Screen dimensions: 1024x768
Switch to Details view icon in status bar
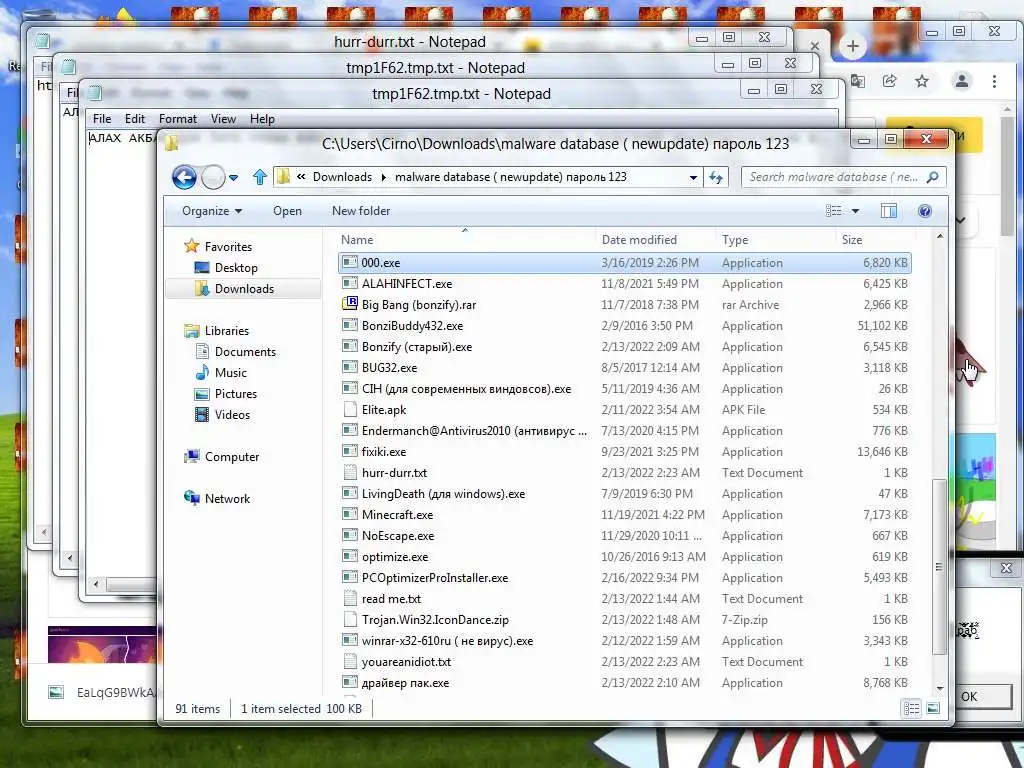[912, 709]
